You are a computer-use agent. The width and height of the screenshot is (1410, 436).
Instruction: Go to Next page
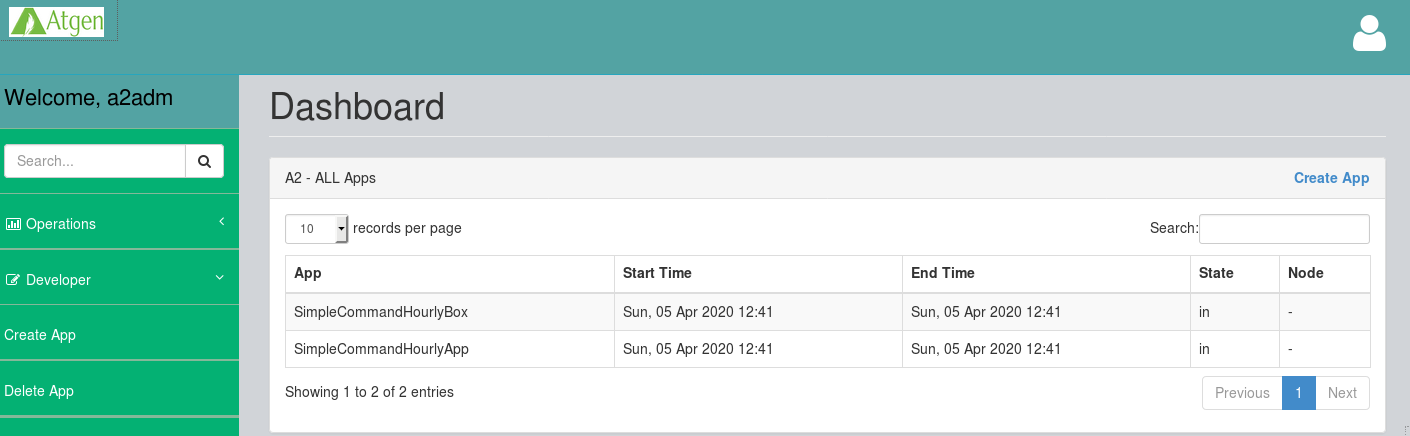click(x=1342, y=393)
